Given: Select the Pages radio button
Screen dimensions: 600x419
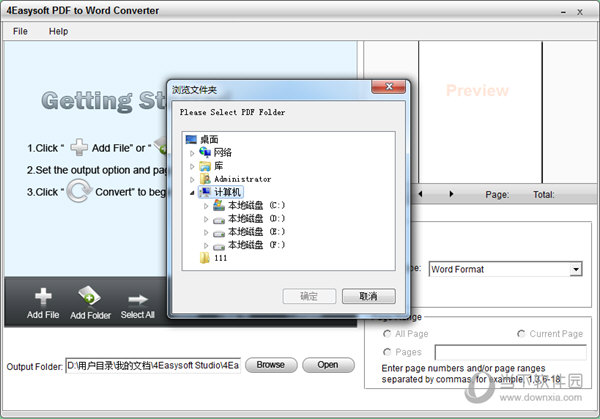Looking at the screenshot, I should tap(387, 352).
